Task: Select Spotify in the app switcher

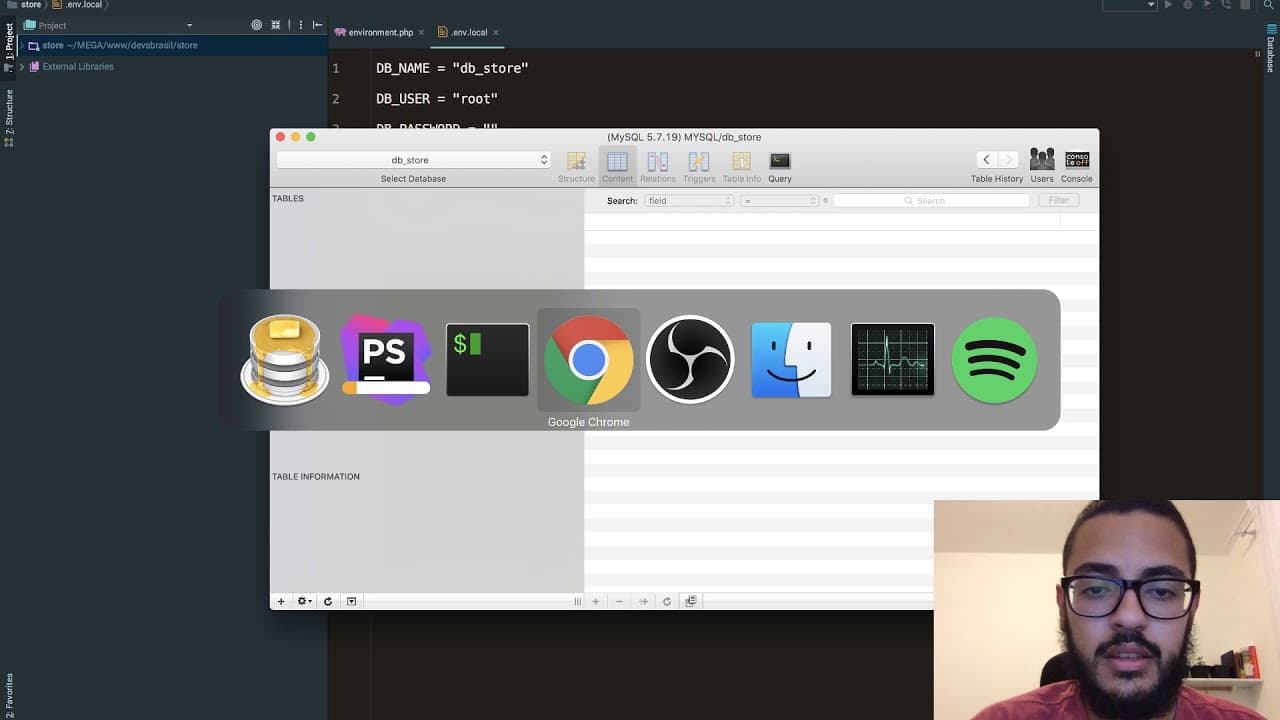Action: pos(994,360)
